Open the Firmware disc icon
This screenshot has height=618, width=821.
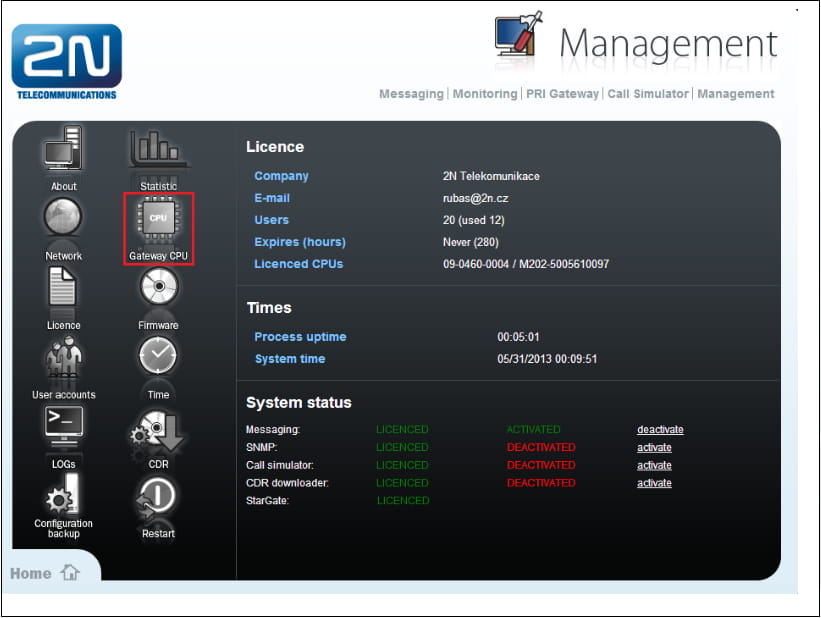159,286
